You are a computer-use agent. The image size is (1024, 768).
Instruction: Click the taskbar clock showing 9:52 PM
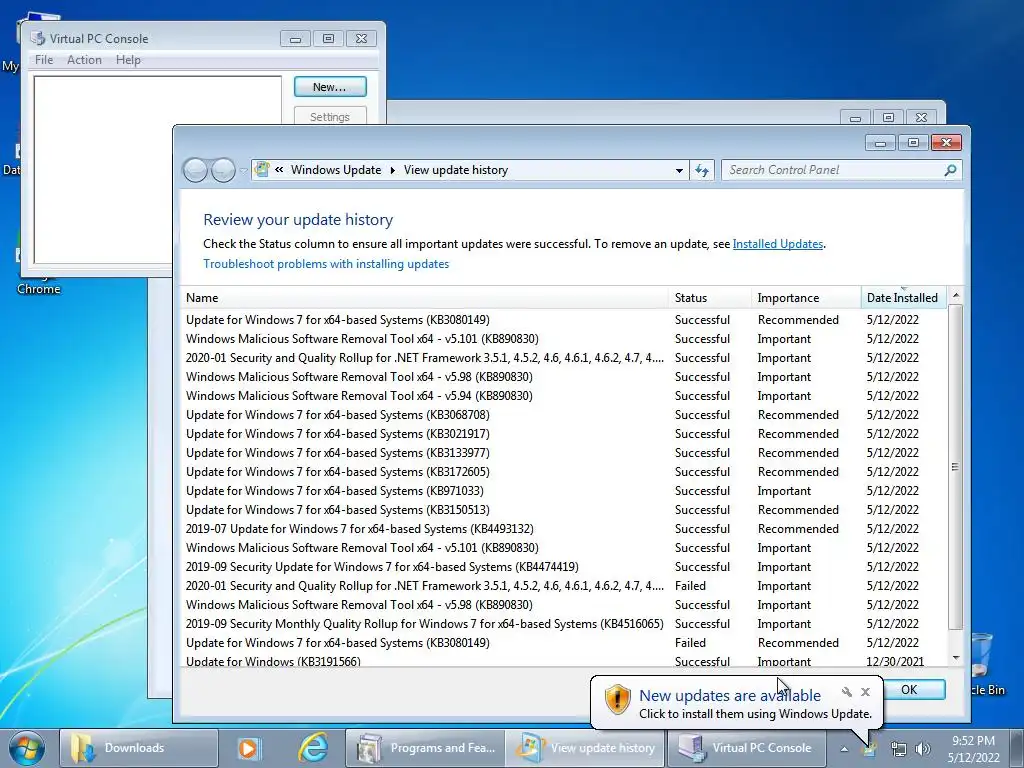coord(973,749)
